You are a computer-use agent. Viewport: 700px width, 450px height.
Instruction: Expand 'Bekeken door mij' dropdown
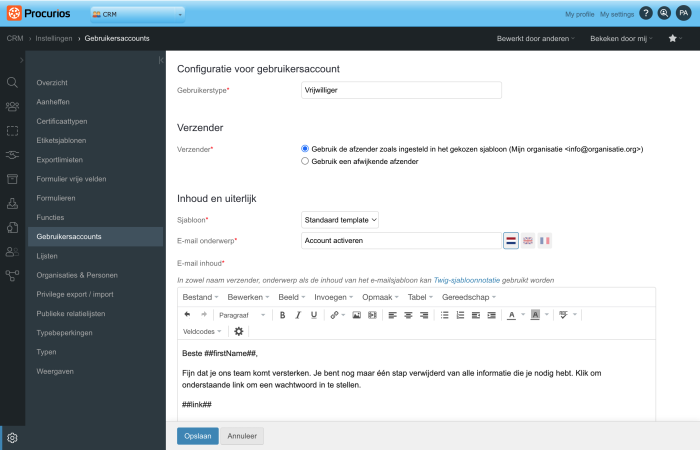coord(621,38)
